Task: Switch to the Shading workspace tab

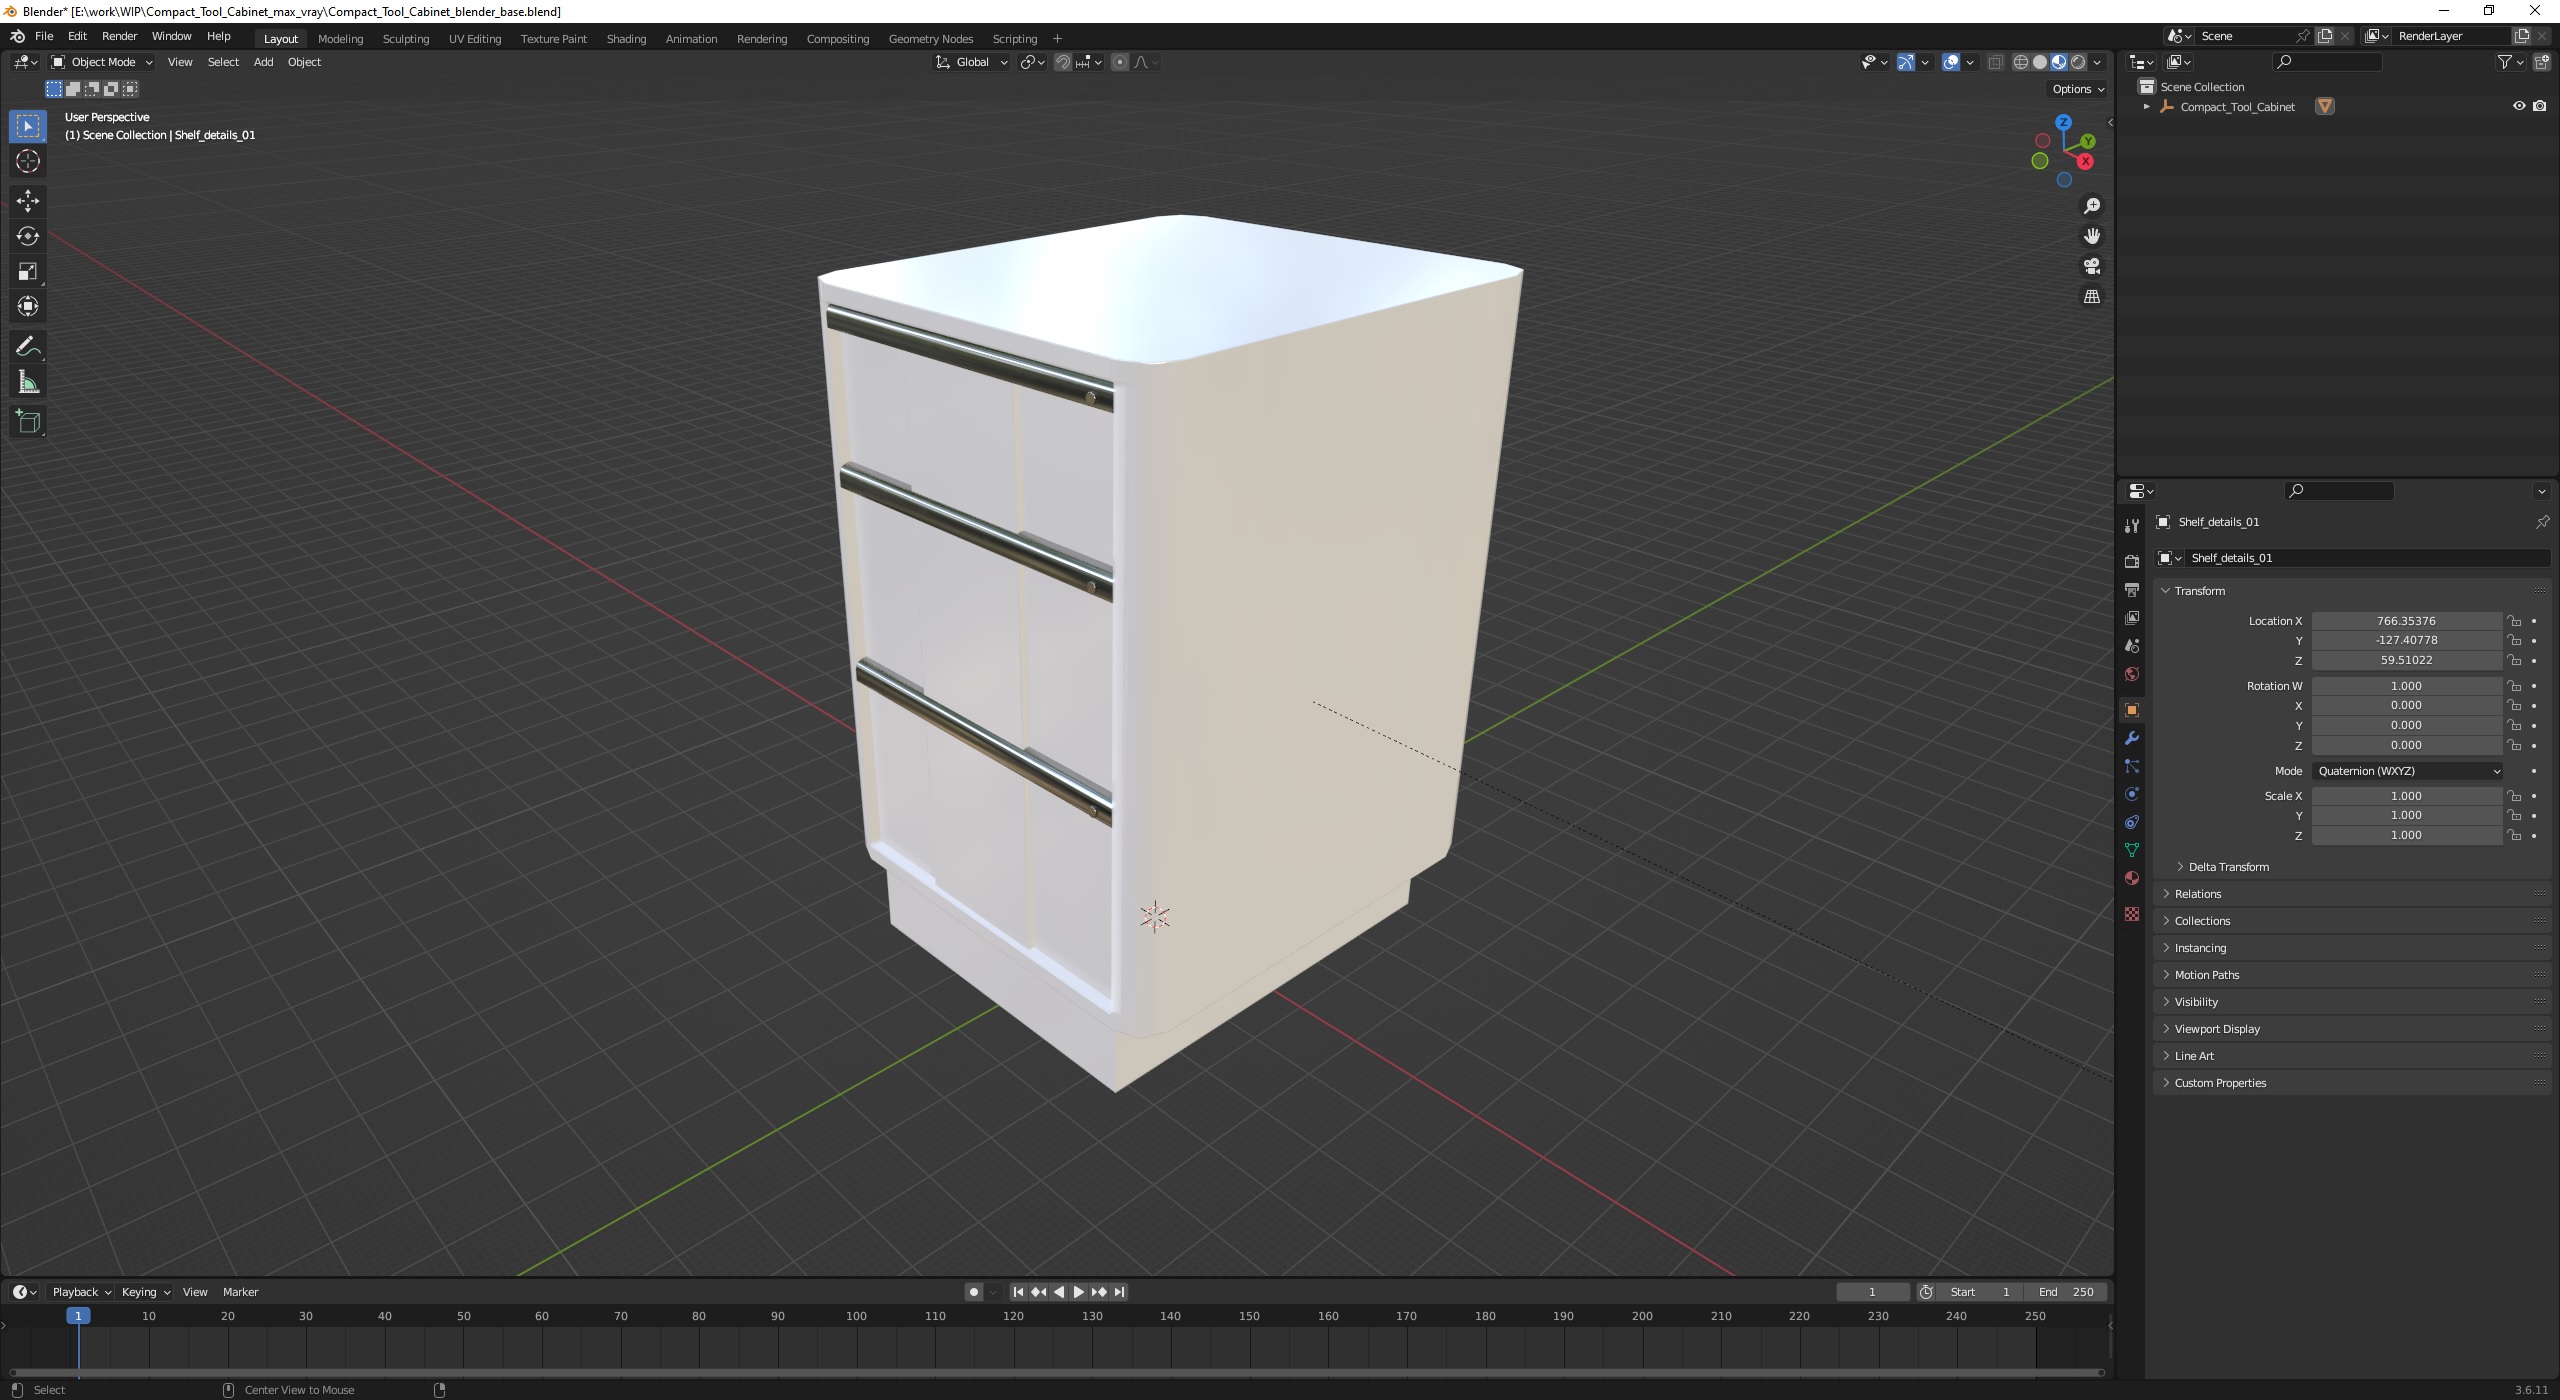Action: [x=626, y=39]
